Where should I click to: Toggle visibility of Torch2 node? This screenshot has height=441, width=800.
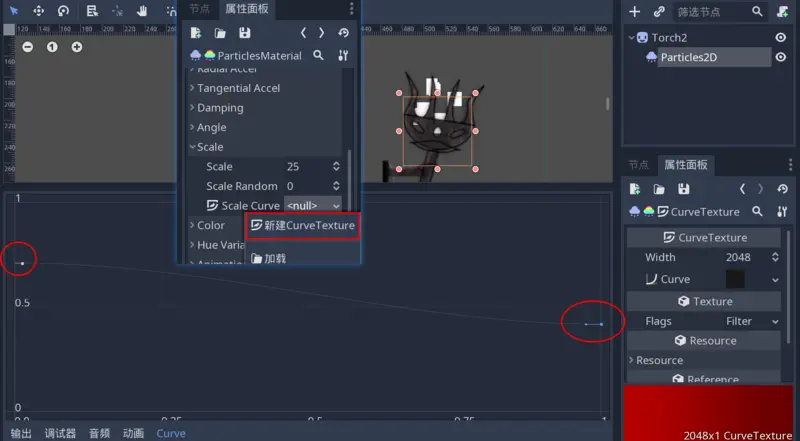pyautogui.click(x=781, y=37)
